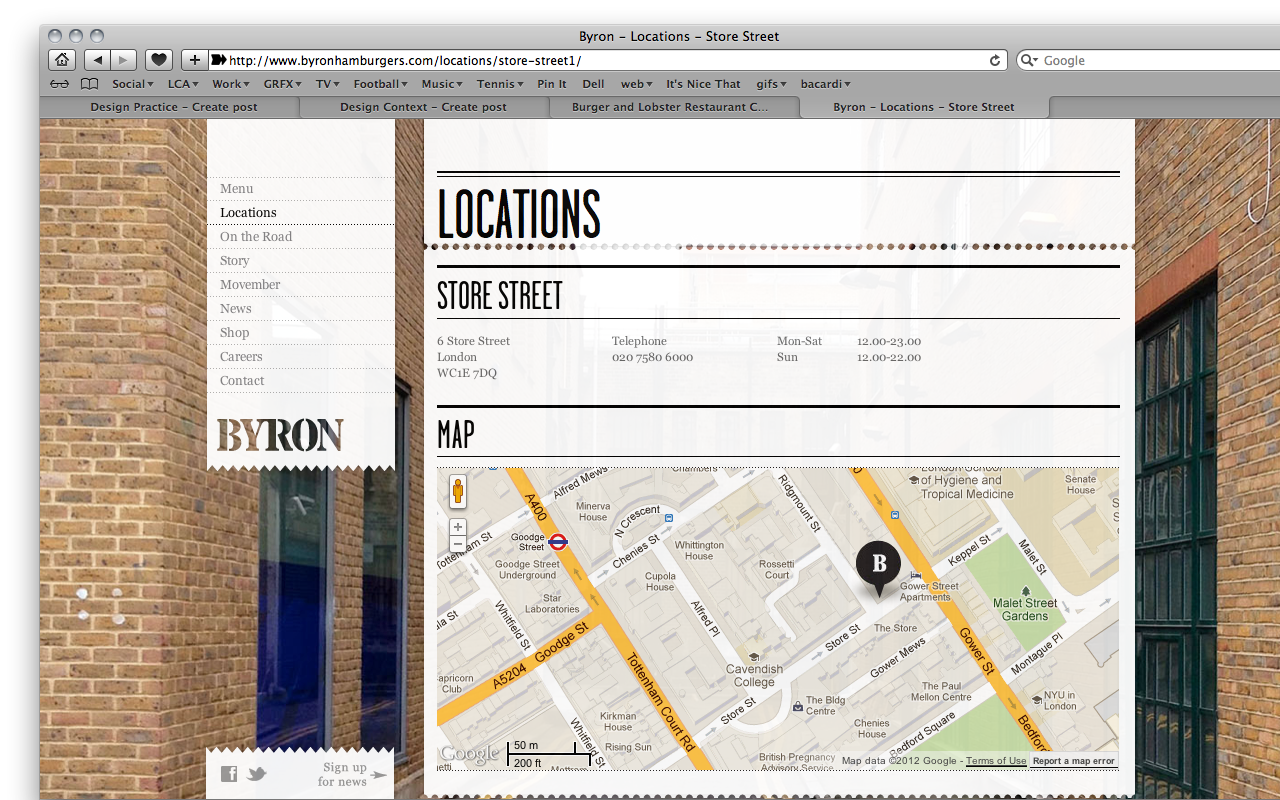Viewport: 1280px width, 800px height.
Task: Zoom in on the map with plus
Action: [458, 527]
